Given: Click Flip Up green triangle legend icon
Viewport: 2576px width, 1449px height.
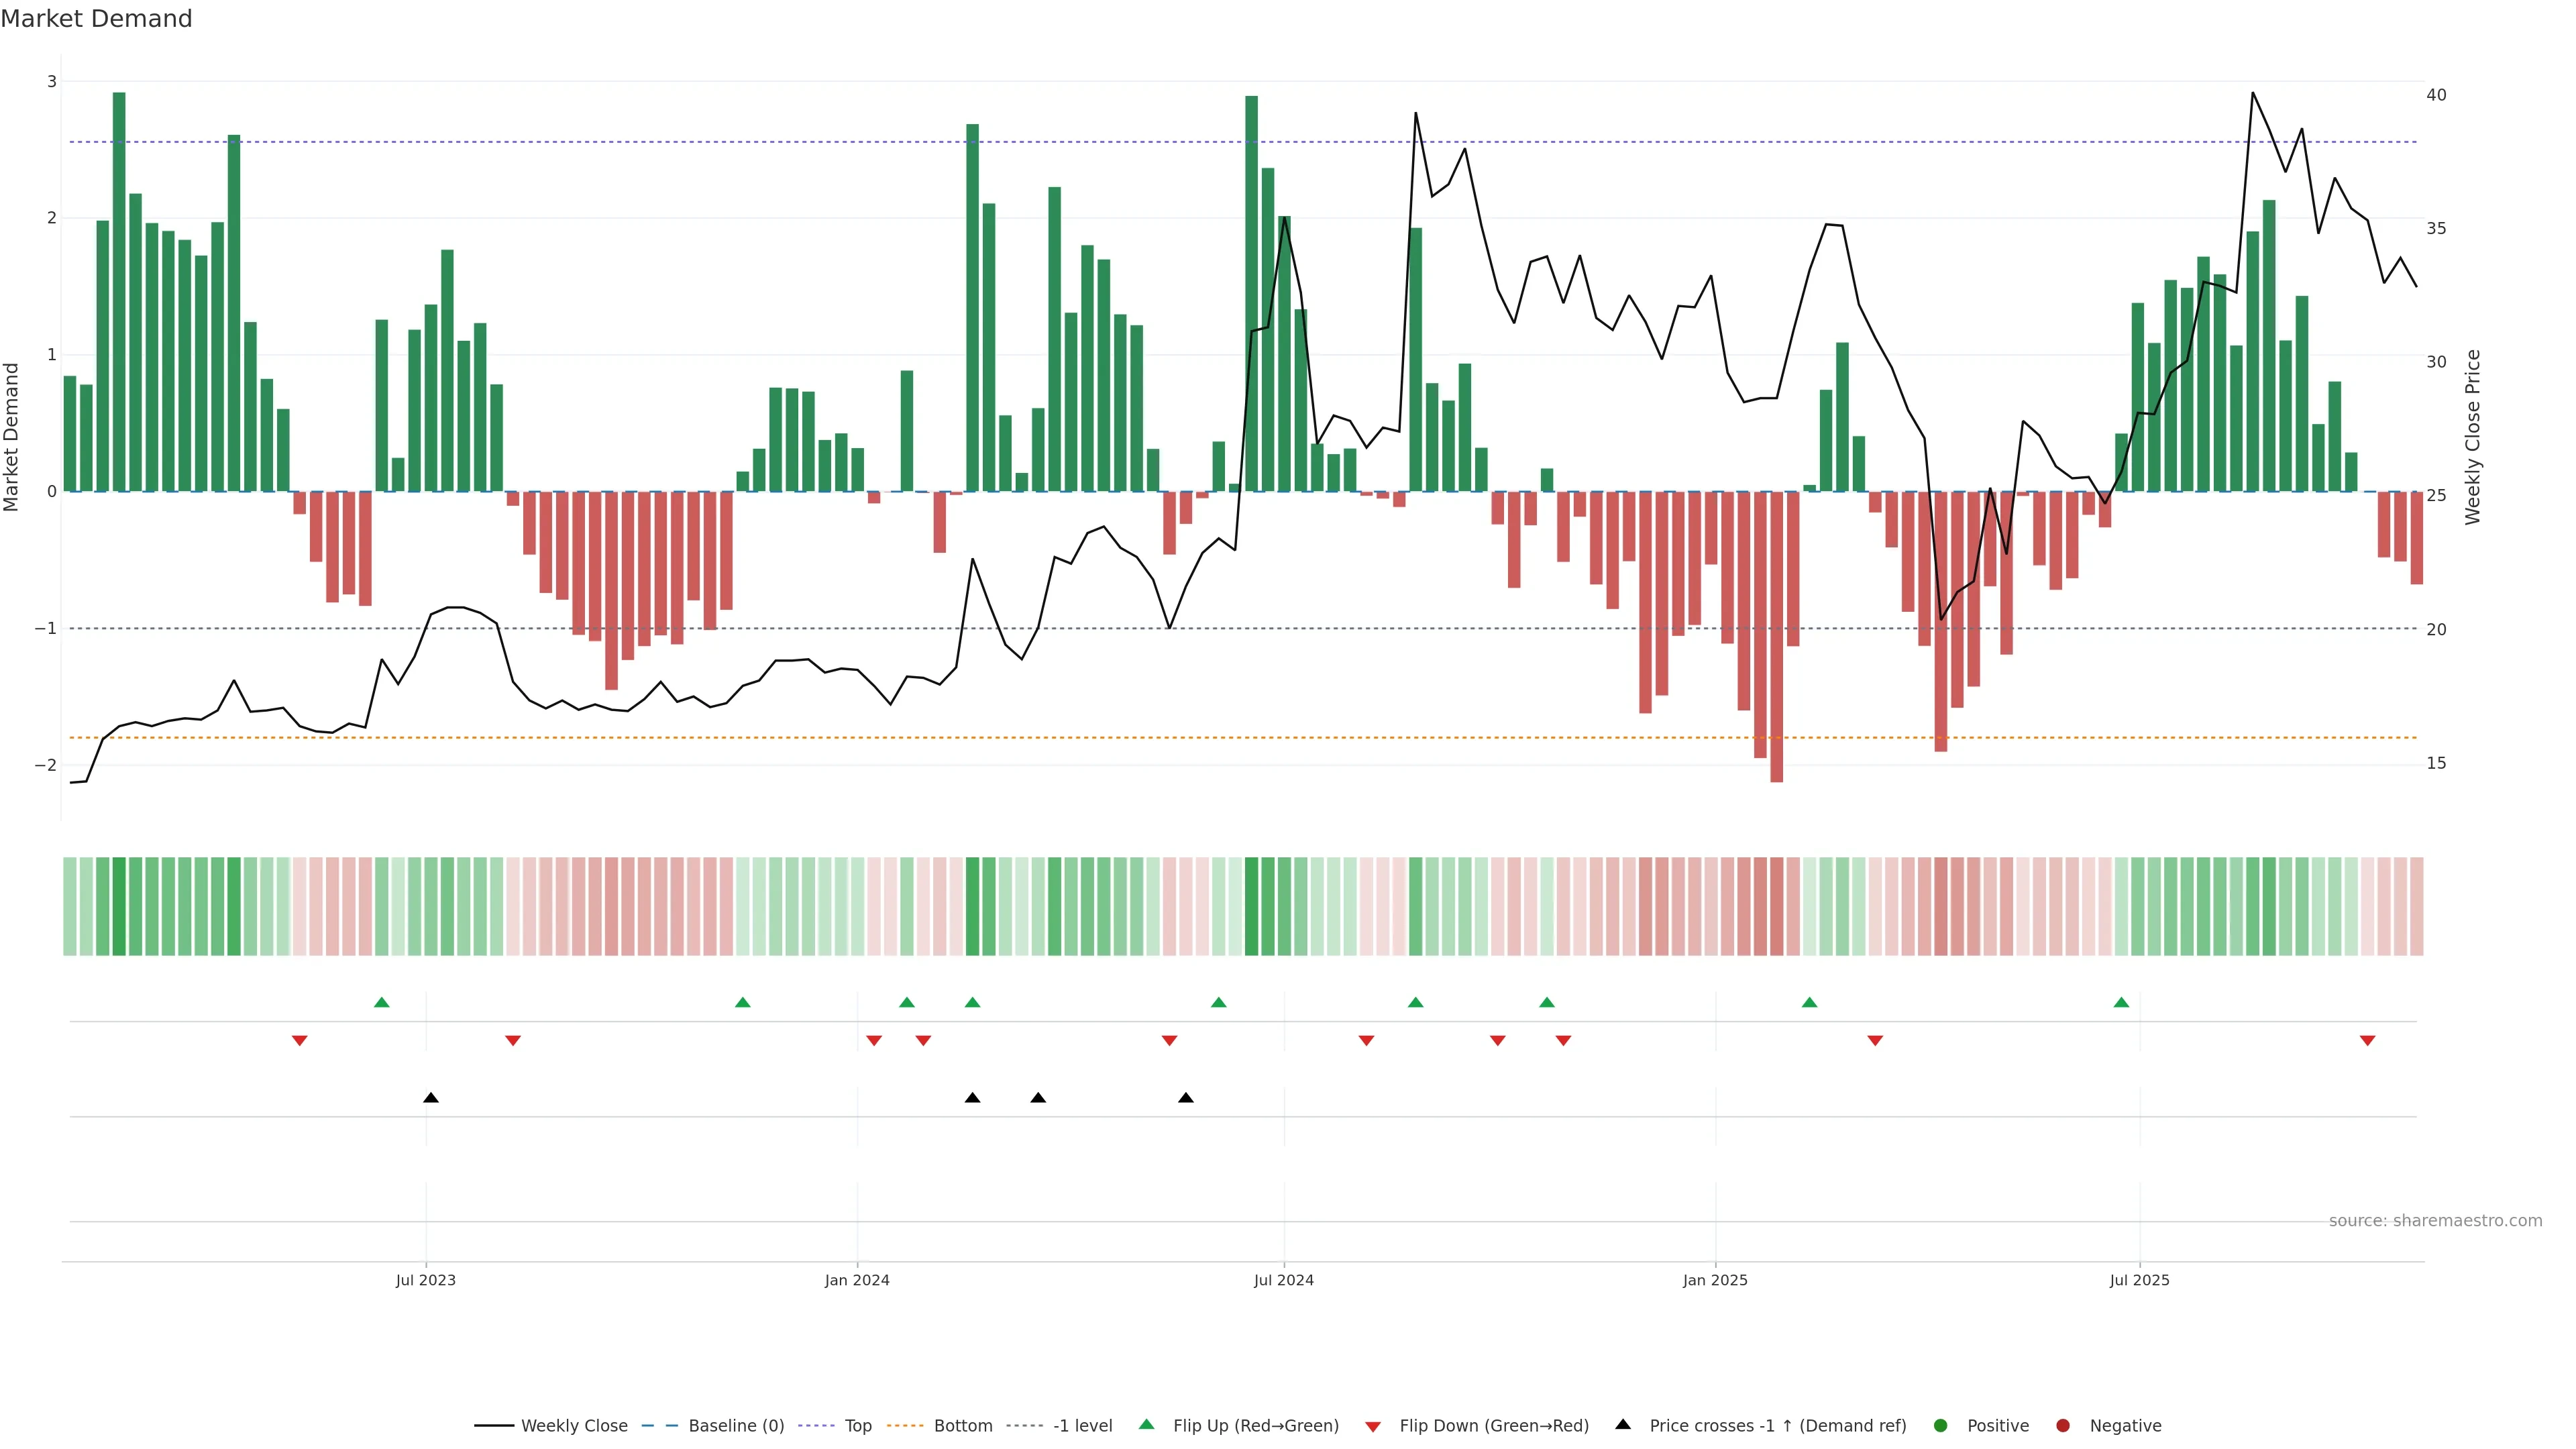Looking at the screenshot, I should tap(1147, 1425).
